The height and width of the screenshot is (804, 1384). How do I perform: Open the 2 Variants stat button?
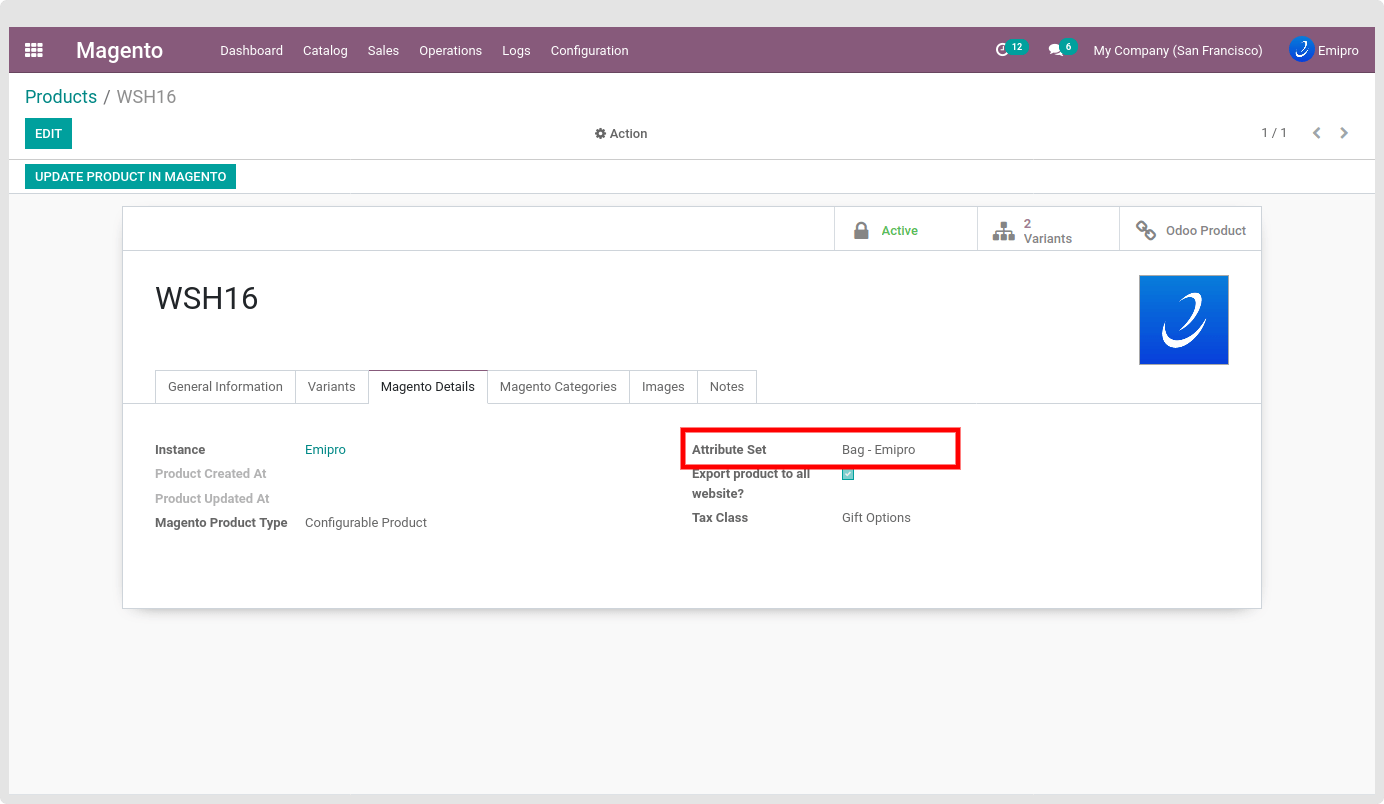point(1048,230)
